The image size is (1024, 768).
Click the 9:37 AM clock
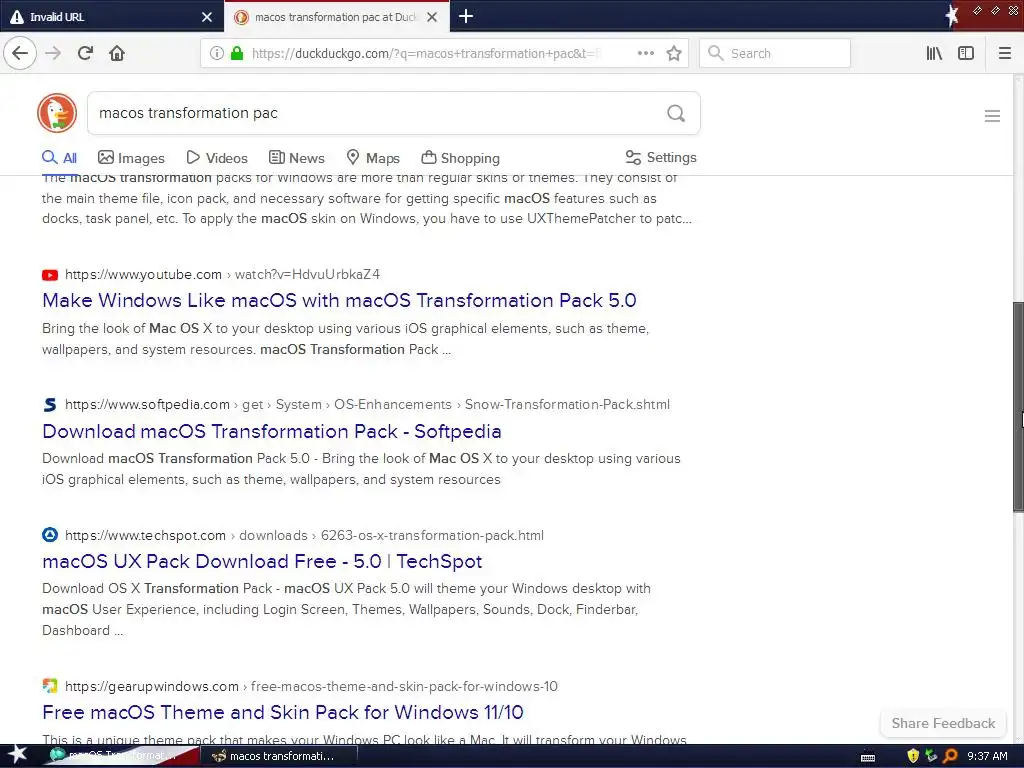pyautogui.click(x=987, y=756)
